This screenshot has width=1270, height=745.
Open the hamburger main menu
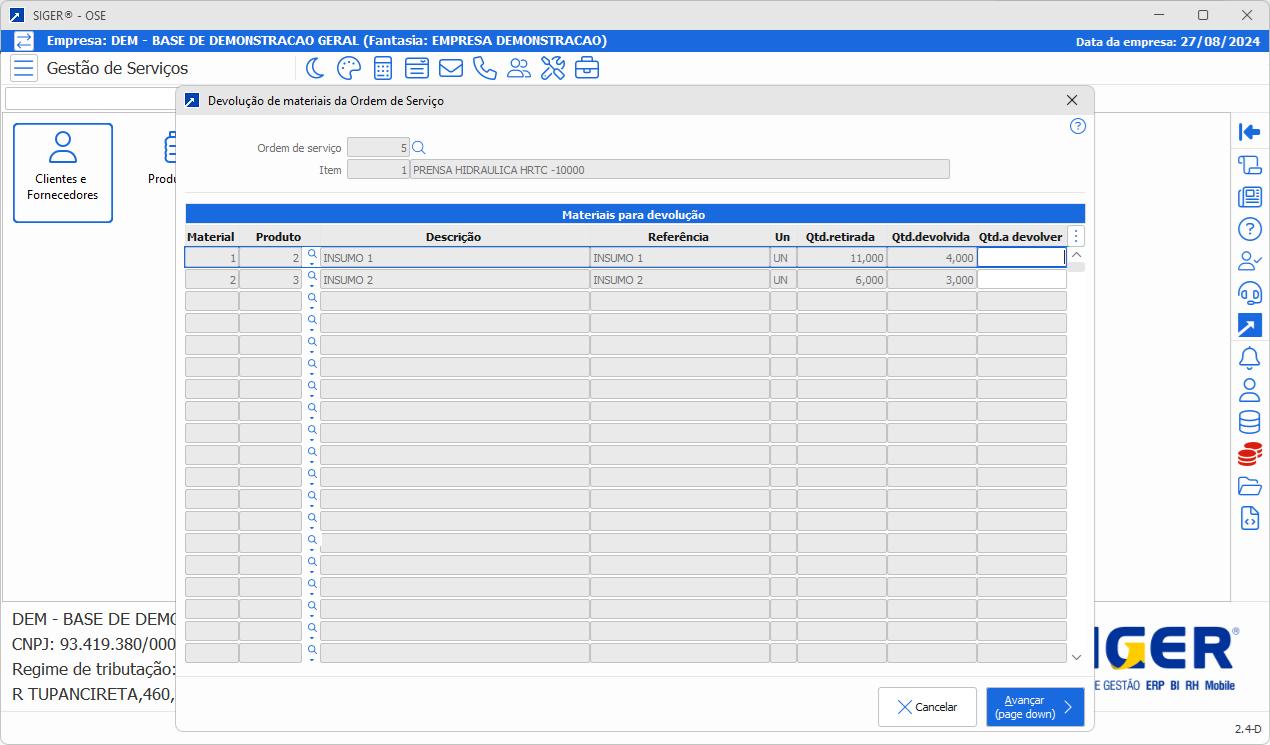24,68
